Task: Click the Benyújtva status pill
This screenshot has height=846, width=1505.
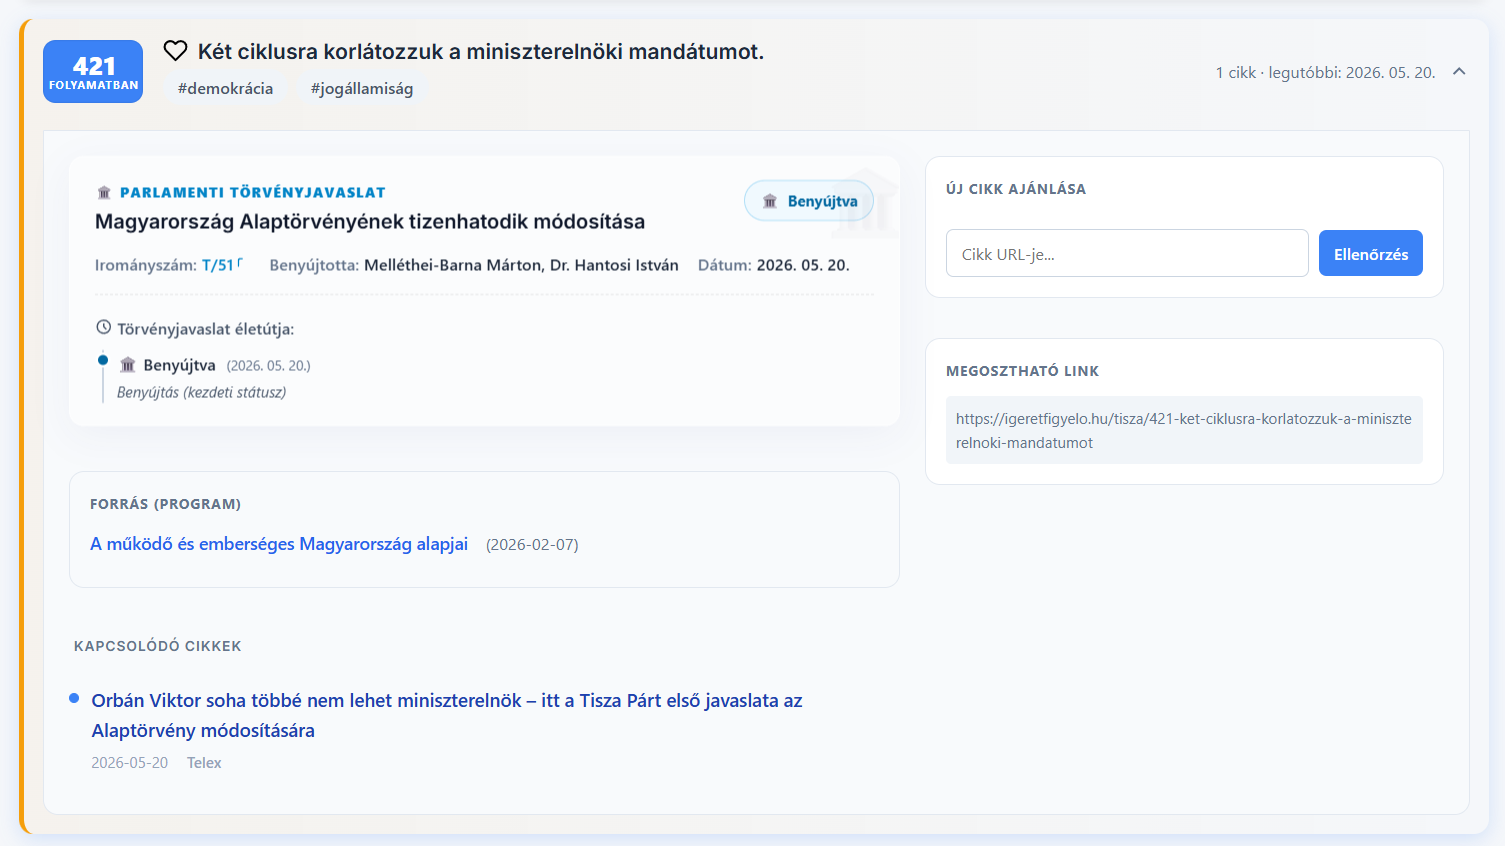Action: (x=809, y=201)
